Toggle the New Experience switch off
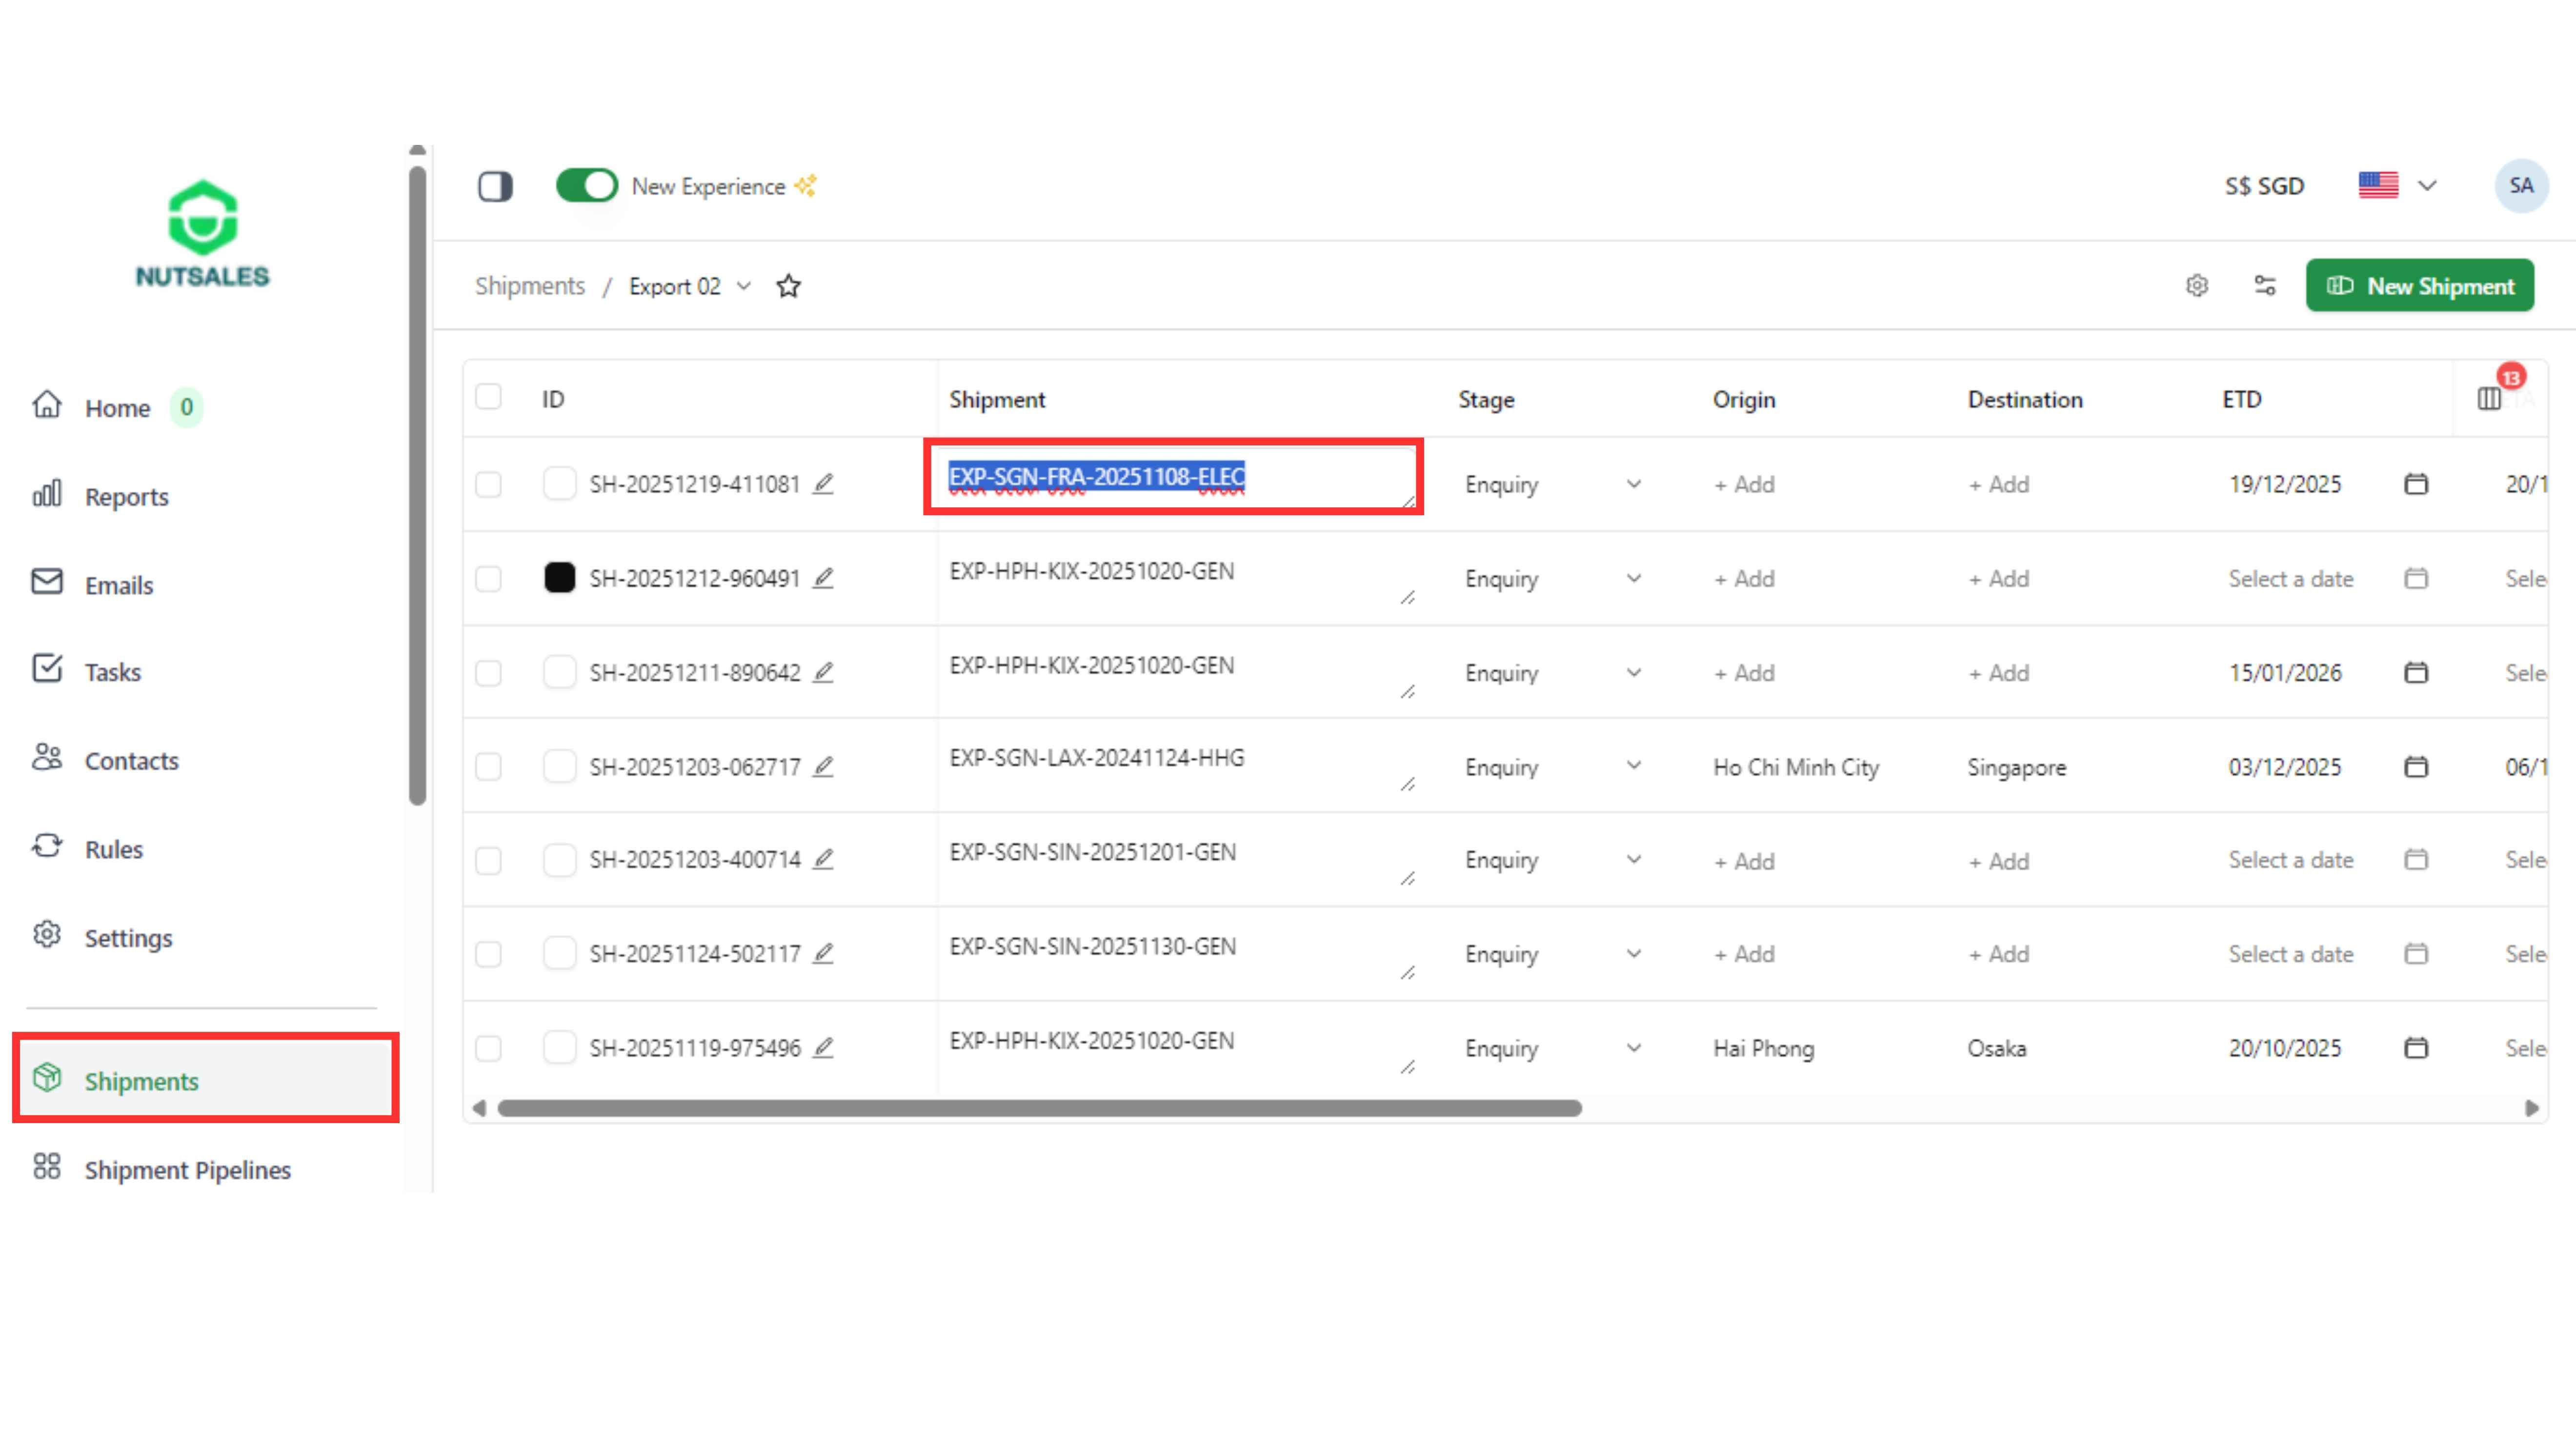 point(587,186)
